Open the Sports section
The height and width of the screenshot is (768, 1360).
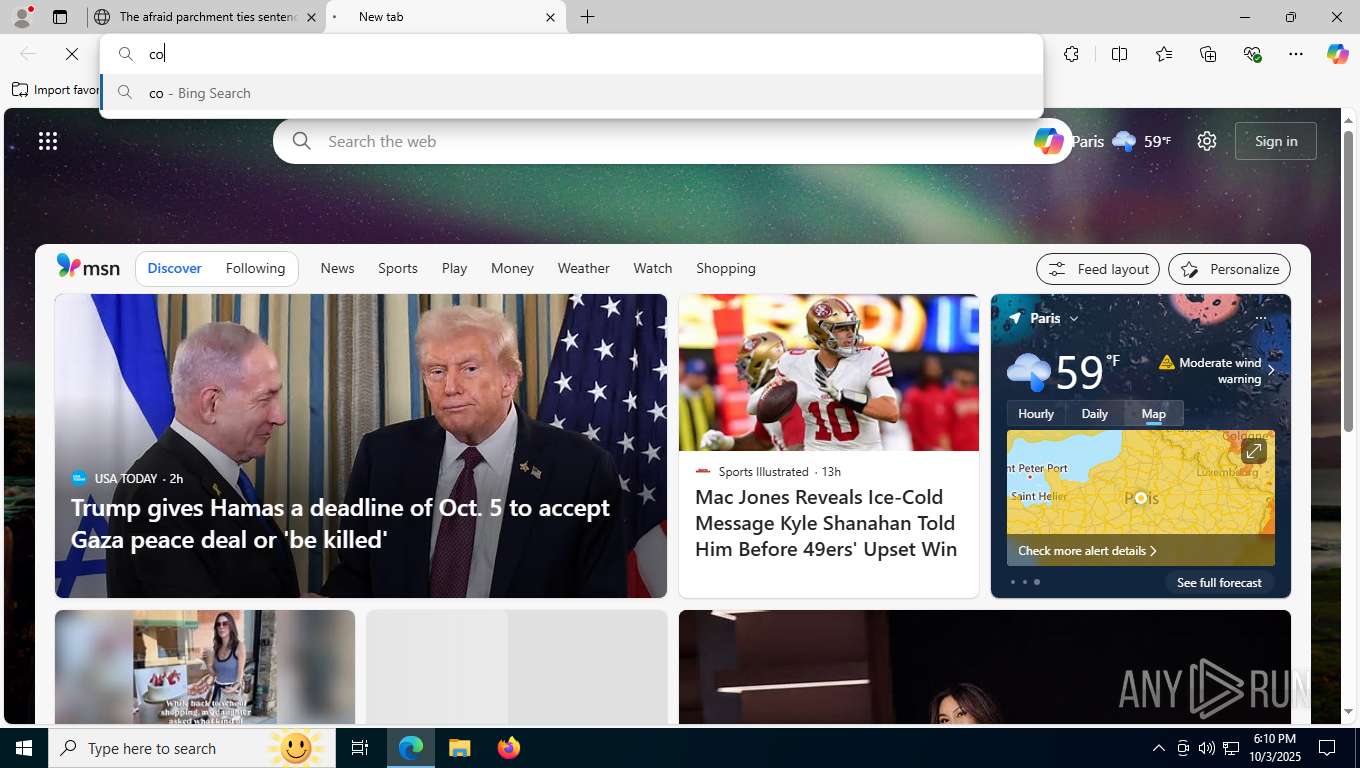pos(398,268)
